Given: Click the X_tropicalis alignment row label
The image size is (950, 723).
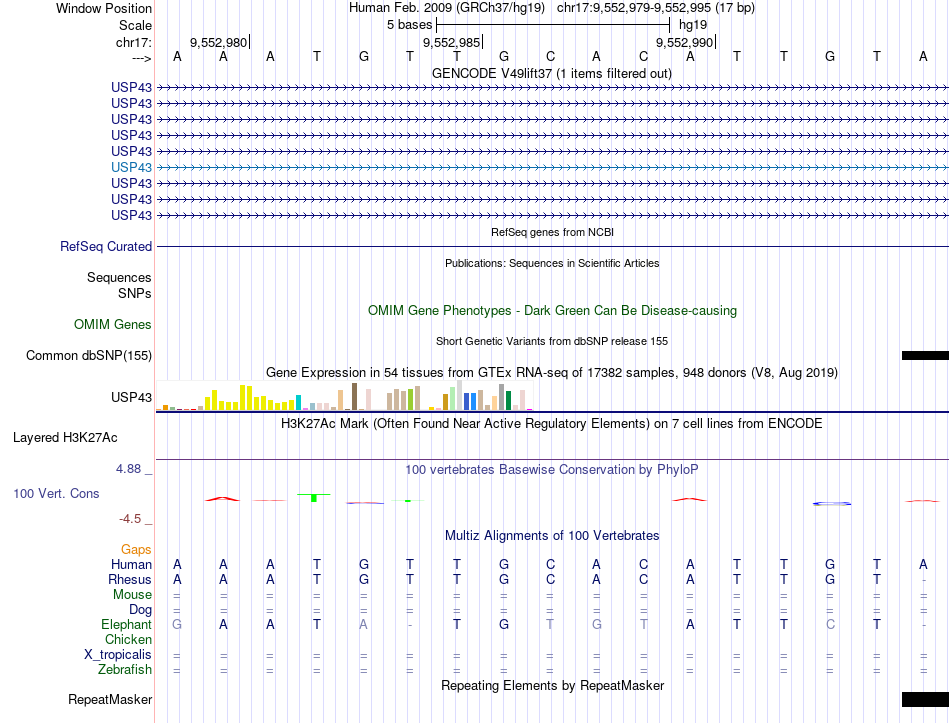Looking at the screenshot, I should click(118, 655).
